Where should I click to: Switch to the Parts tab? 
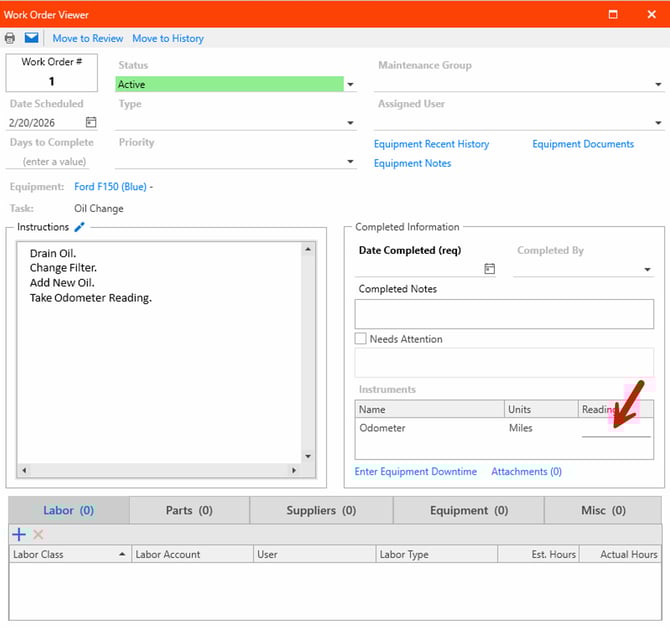[x=189, y=510]
